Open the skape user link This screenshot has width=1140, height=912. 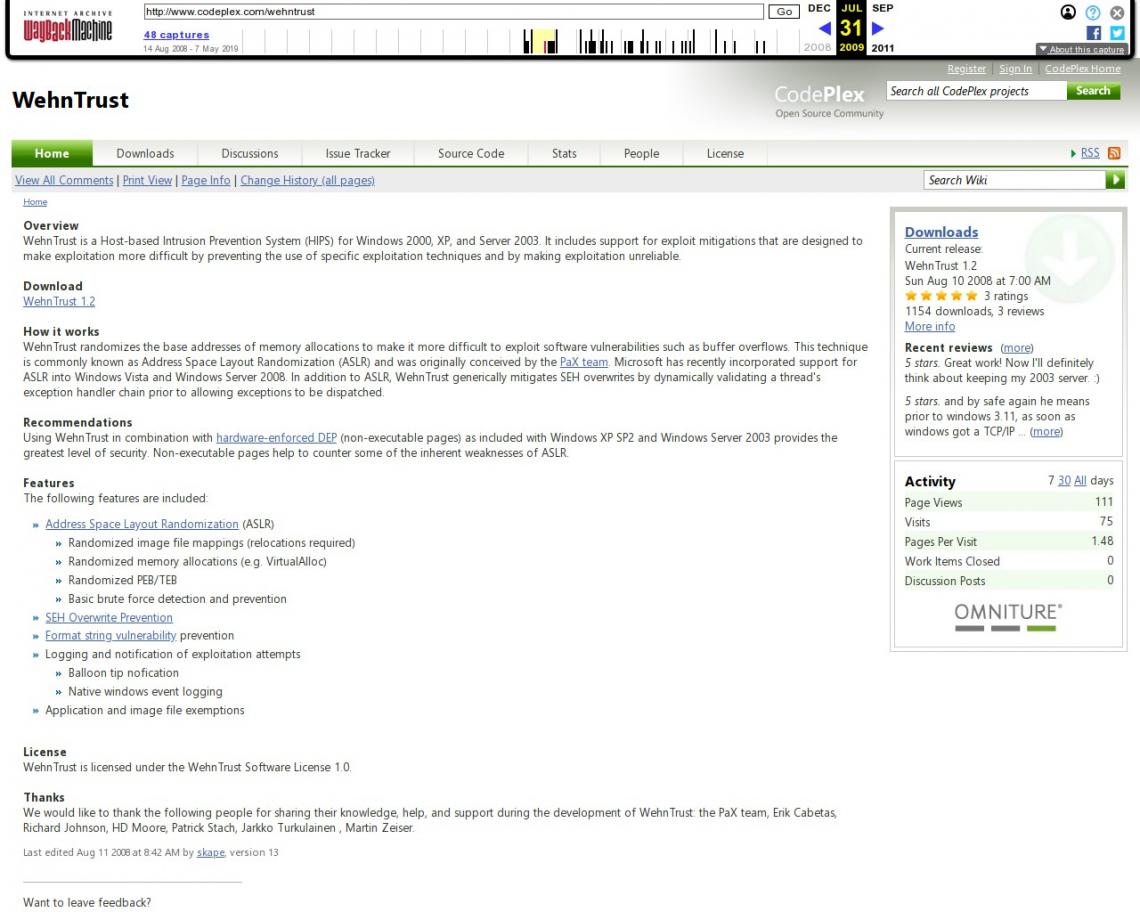click(x=210, y=852)
